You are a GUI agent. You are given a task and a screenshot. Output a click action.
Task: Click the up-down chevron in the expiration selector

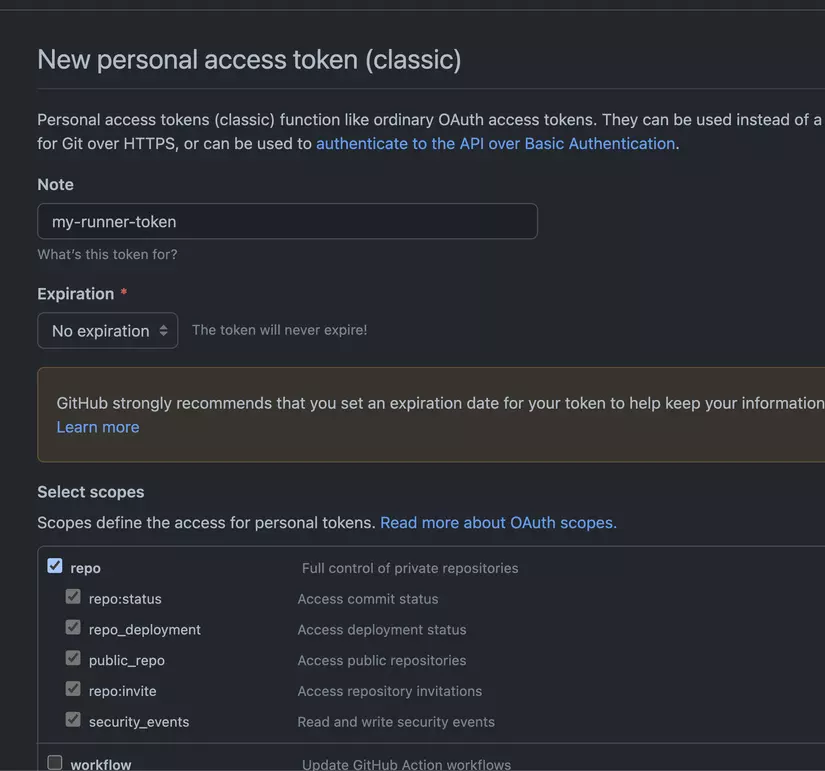(166, 329)
